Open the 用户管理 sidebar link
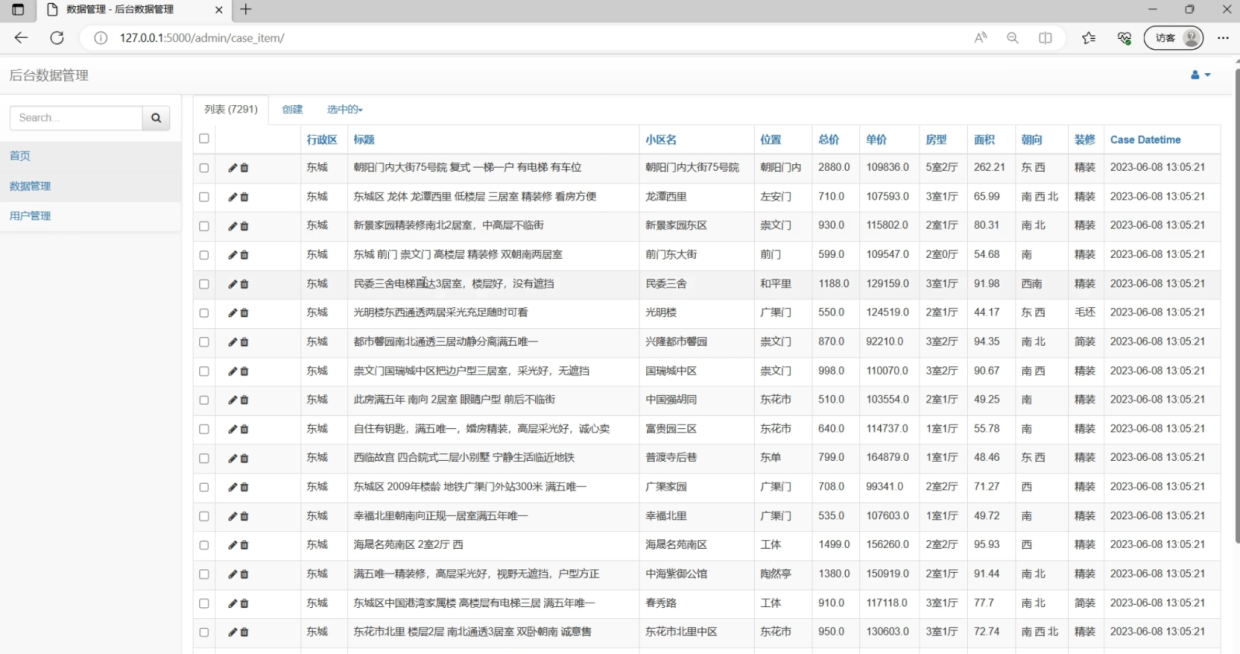The image size is (1240, 654). click(30, 215)
